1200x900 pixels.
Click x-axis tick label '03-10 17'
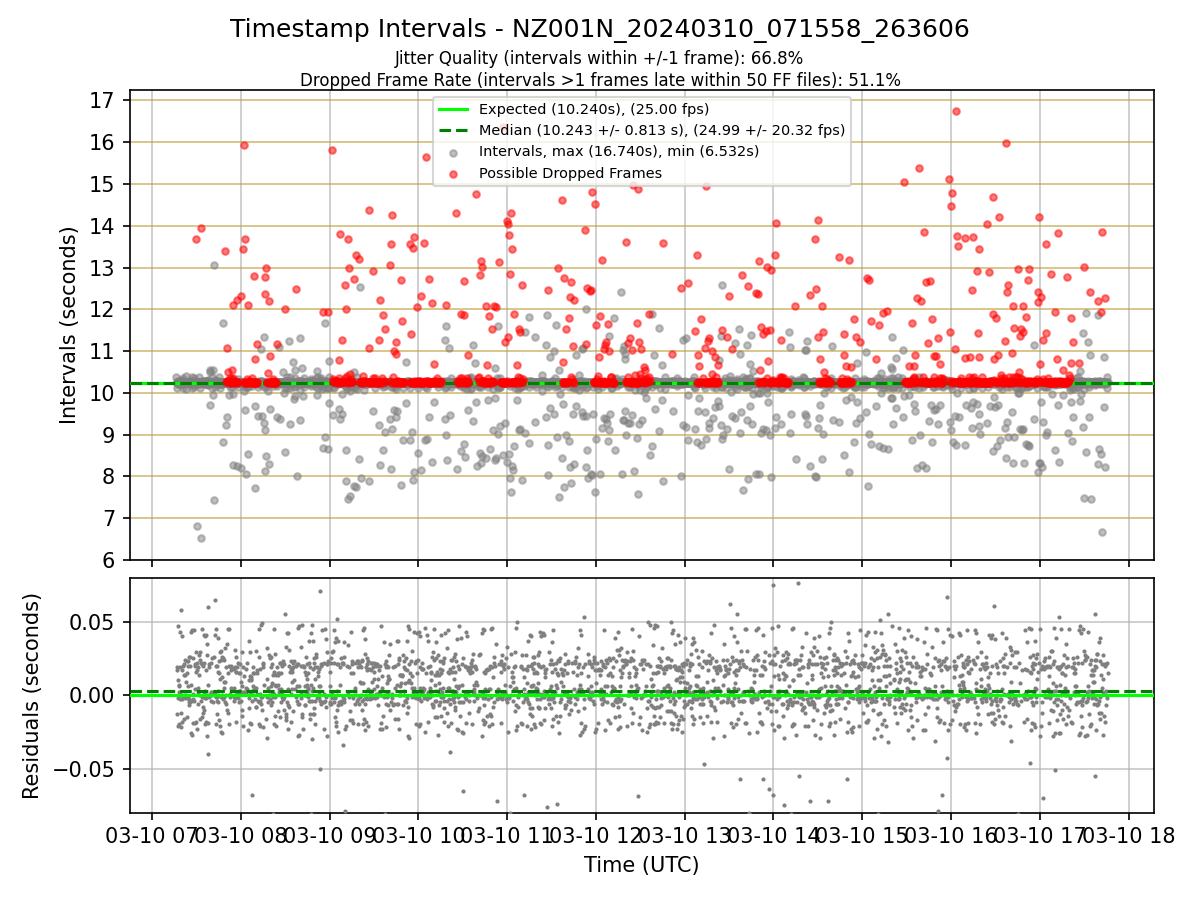pos(1040,836)
